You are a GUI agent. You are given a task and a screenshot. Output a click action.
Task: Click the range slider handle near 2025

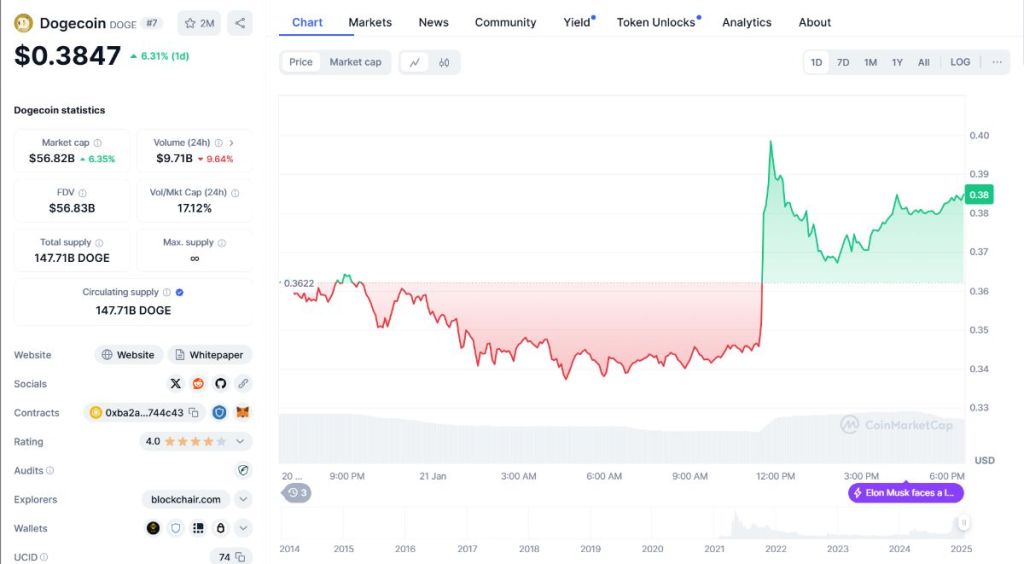tap(963, 523)
